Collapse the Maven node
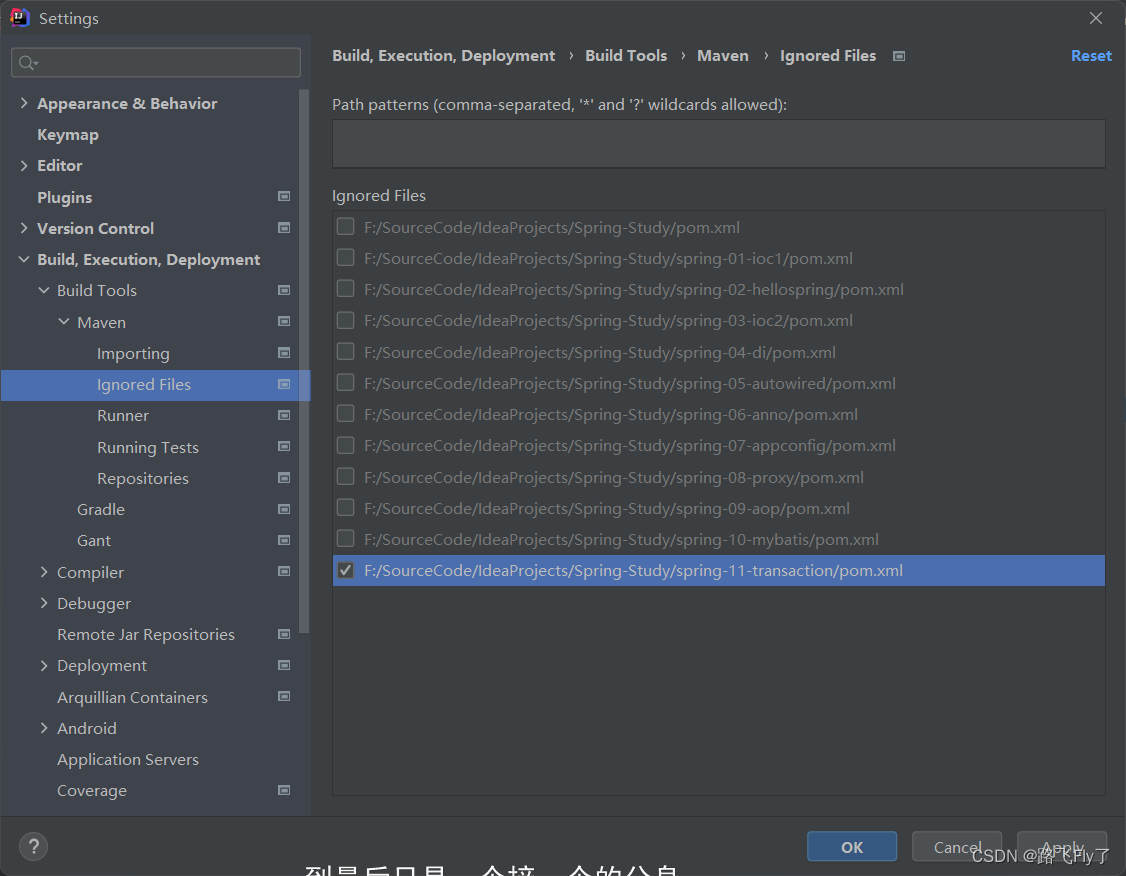1126x876 pixels. [x=64, y=322]
